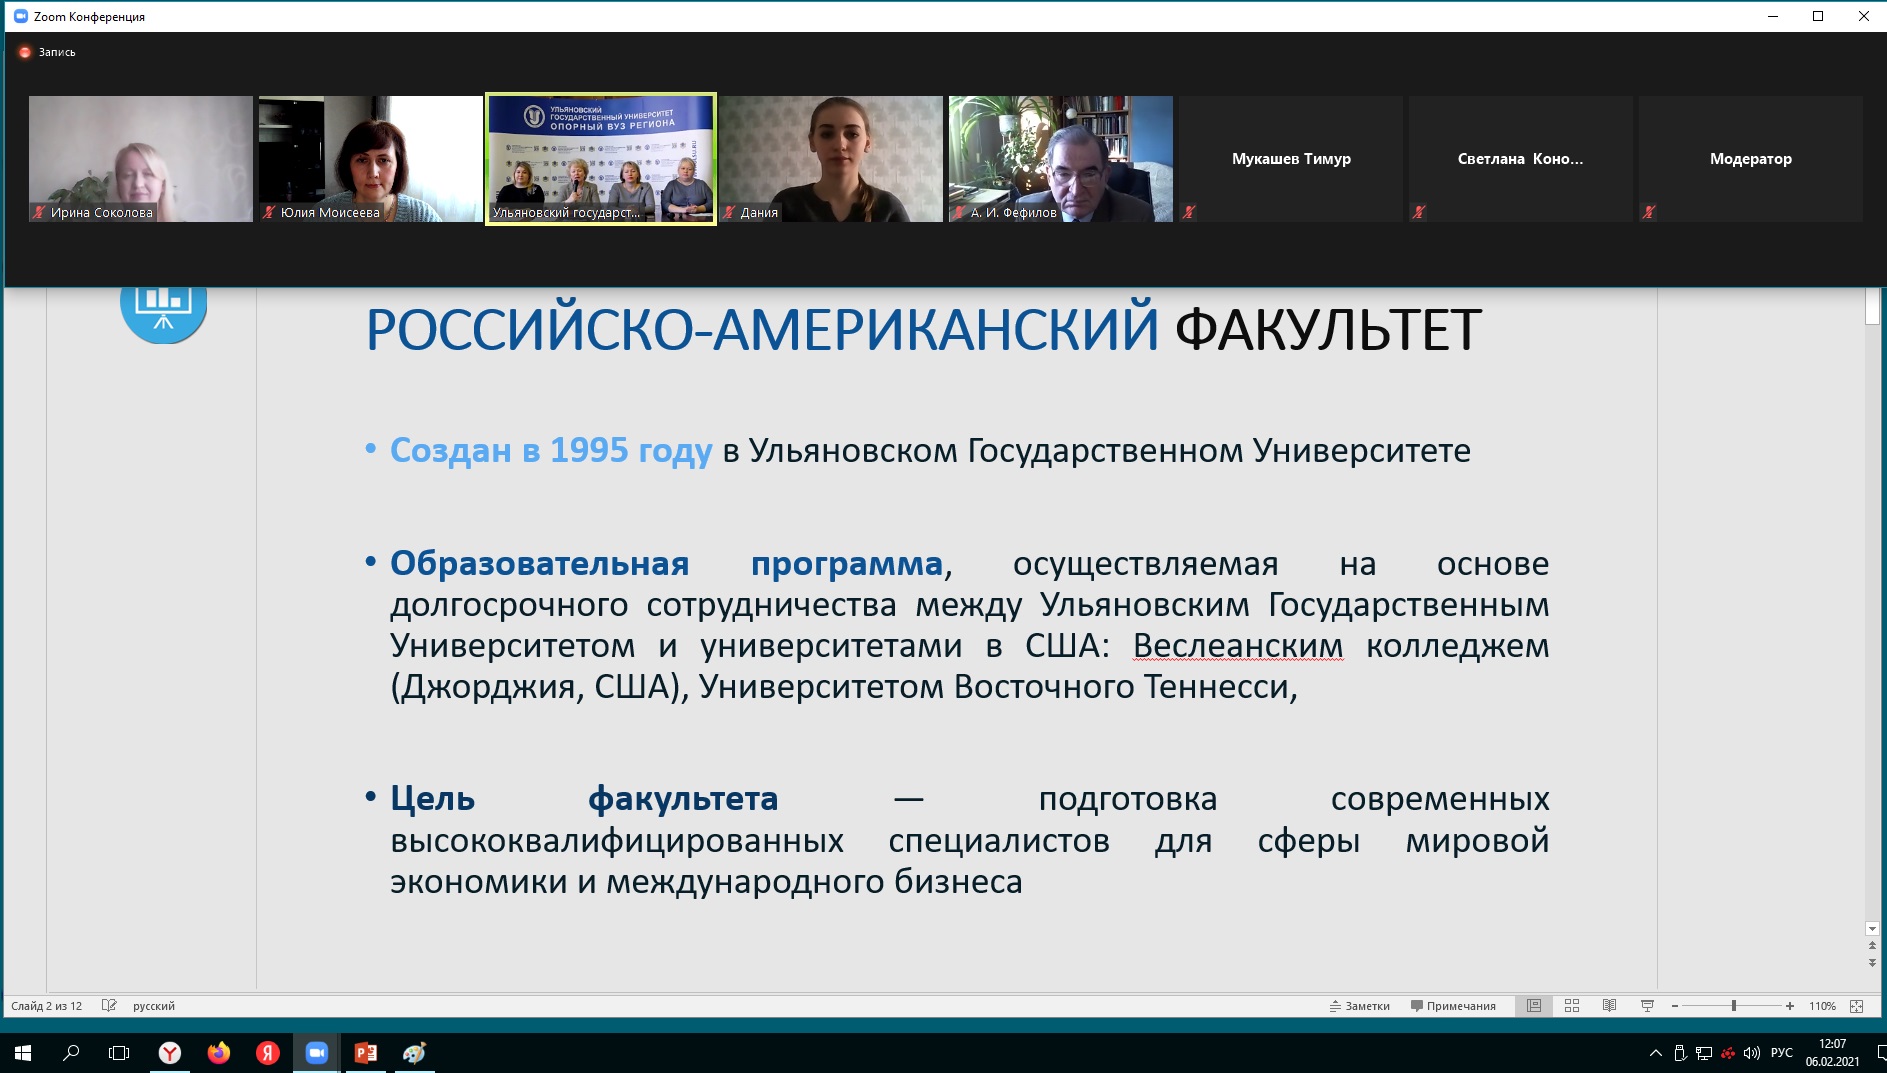
Task: Click muted mic icon on Светлана Коно... tile
Action: [1419, 212]
